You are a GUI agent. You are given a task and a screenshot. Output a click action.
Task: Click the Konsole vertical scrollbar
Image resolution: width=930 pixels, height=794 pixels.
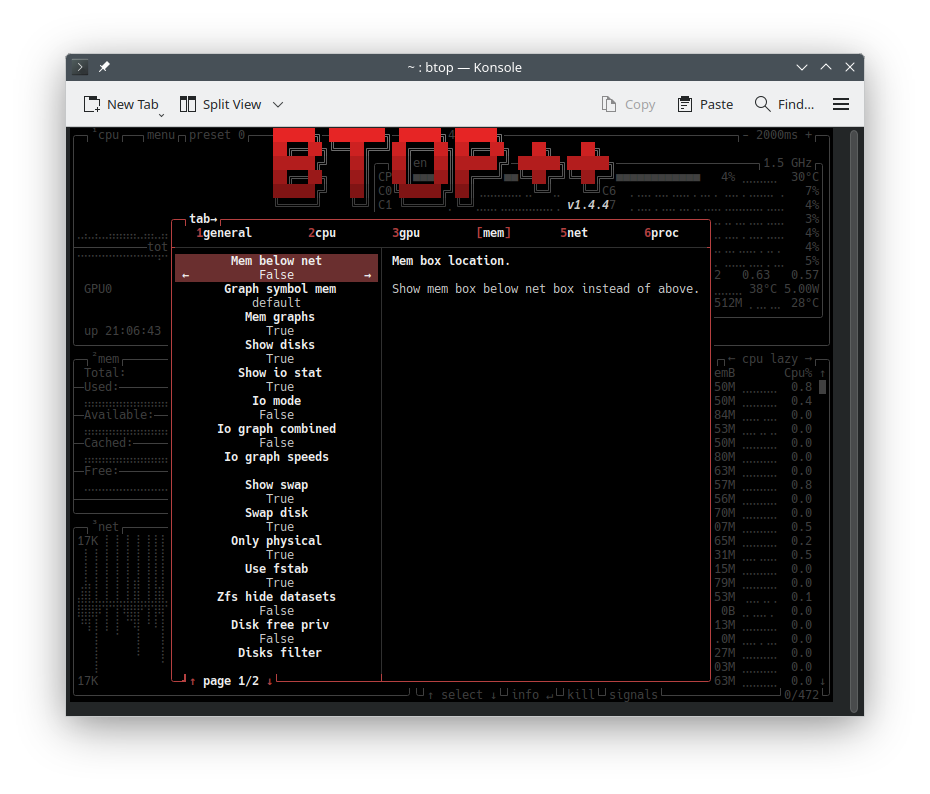coord(853,421)
